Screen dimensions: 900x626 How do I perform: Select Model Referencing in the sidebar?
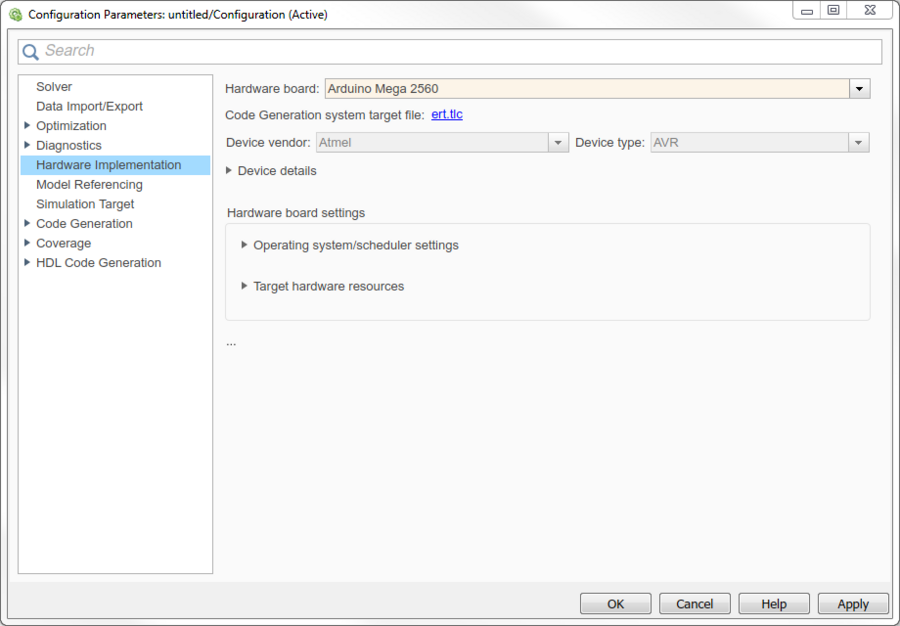(89, 184)
